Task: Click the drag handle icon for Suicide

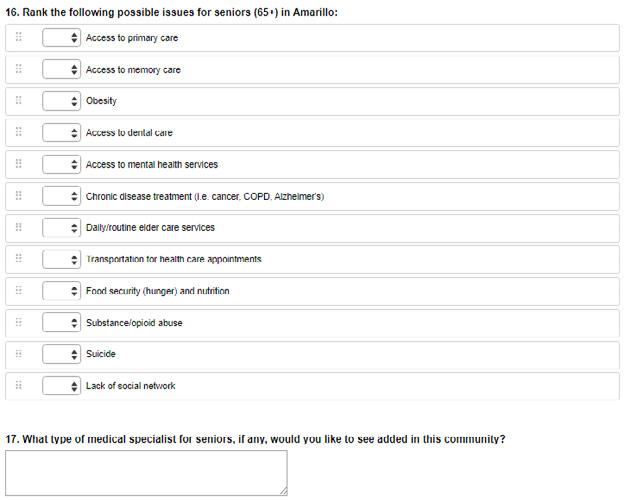Action: 19,353
